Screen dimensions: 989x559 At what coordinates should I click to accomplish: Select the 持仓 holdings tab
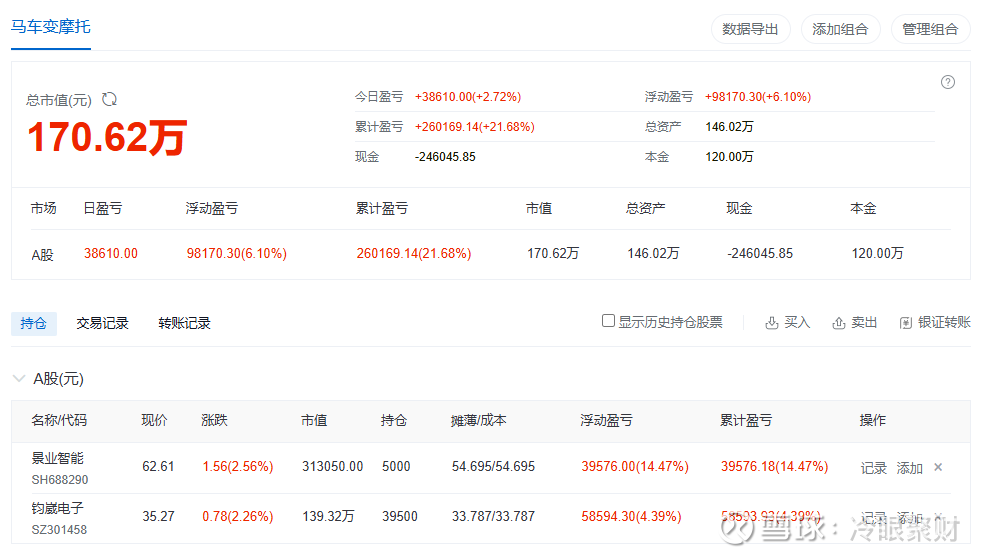click(x=34, y=323)
